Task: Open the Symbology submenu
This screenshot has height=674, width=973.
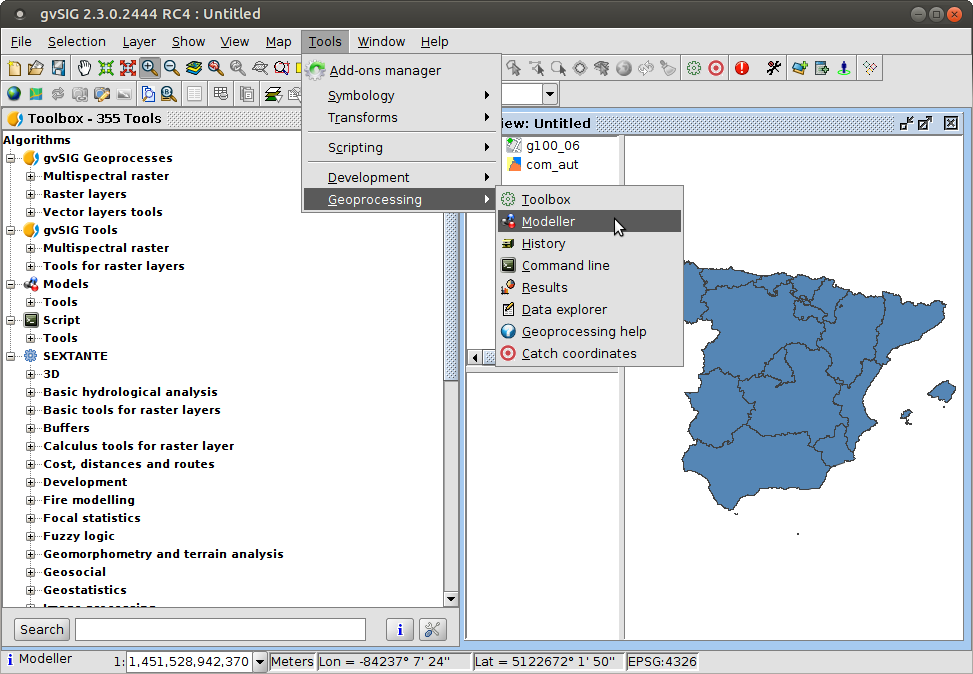Action: (361, 96)
